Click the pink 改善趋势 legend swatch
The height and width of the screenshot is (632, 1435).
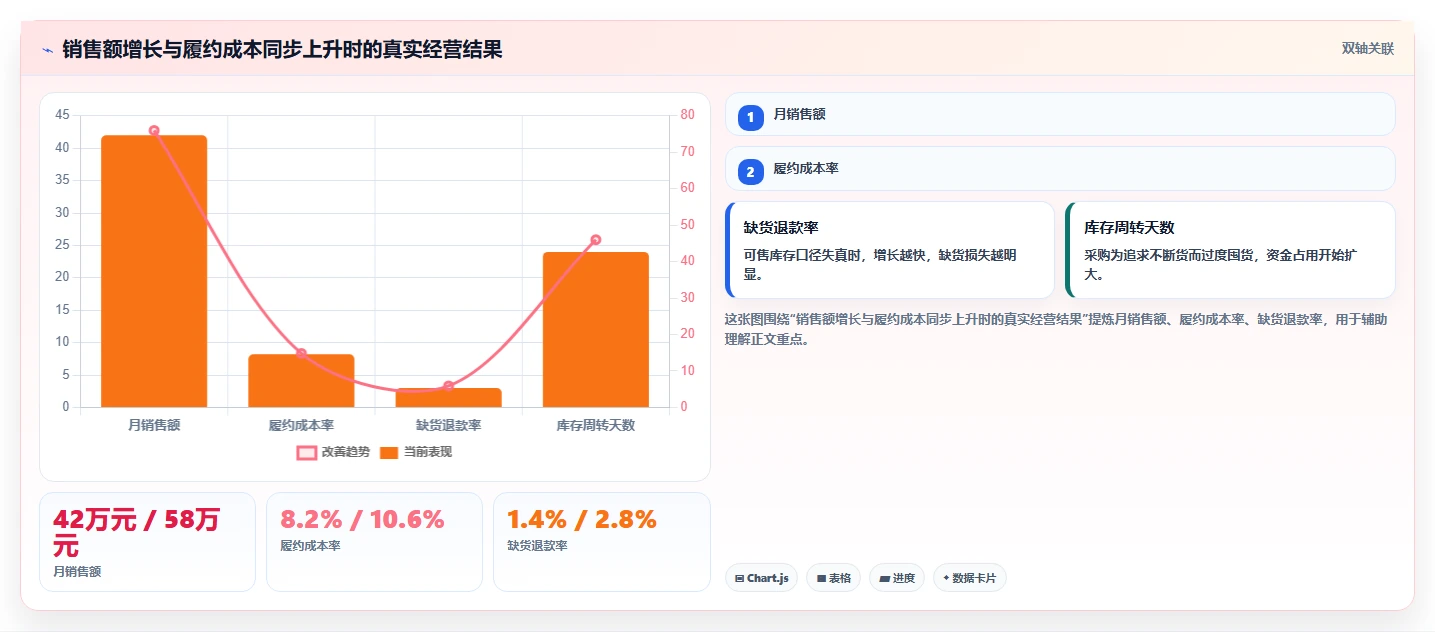[x=307, y=452]
